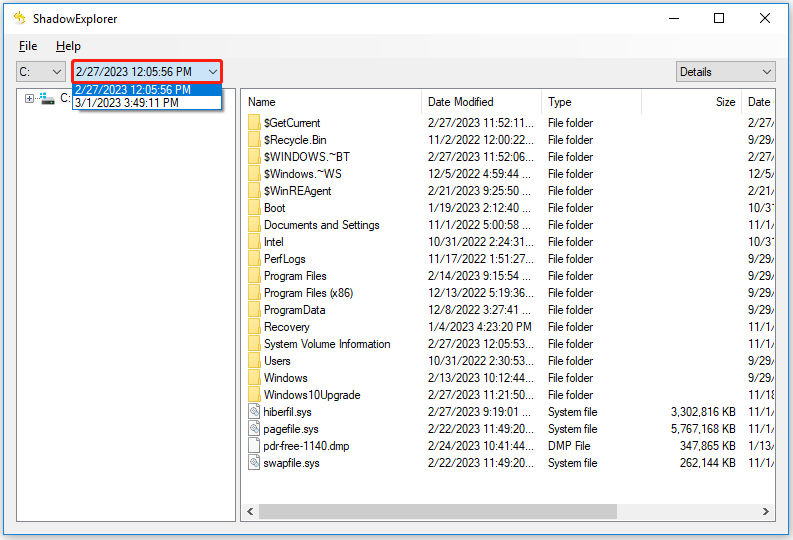Click the Users folder icon
This screenshot has height=540, width=793.
tap(254, 361)
